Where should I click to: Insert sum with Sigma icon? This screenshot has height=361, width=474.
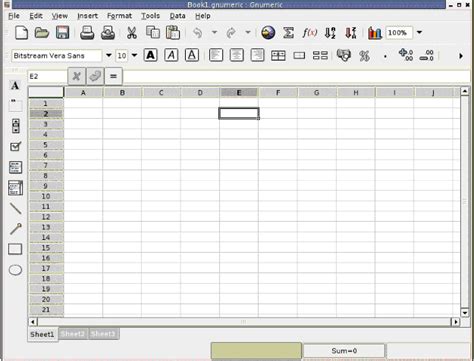pyautogui.click(x=289, y=33)
